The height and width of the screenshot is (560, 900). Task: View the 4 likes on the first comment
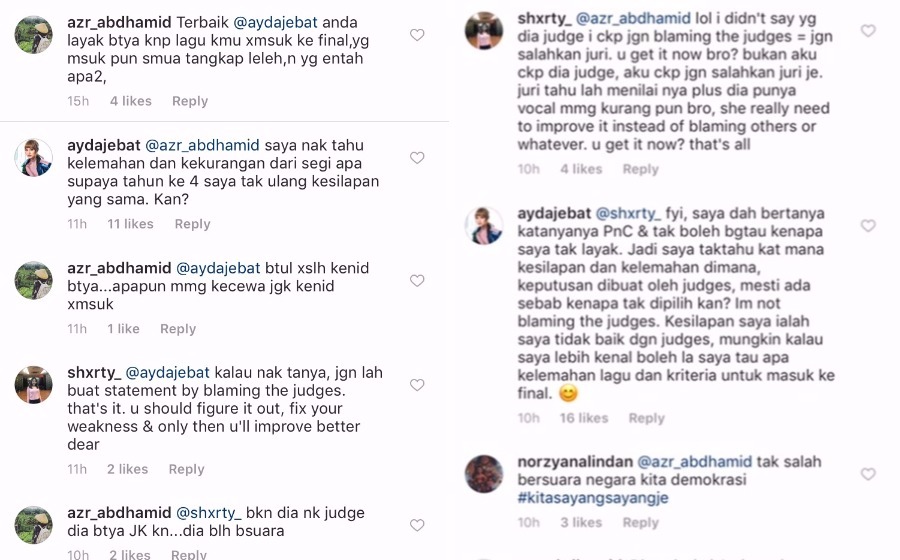tap(131, 102)
